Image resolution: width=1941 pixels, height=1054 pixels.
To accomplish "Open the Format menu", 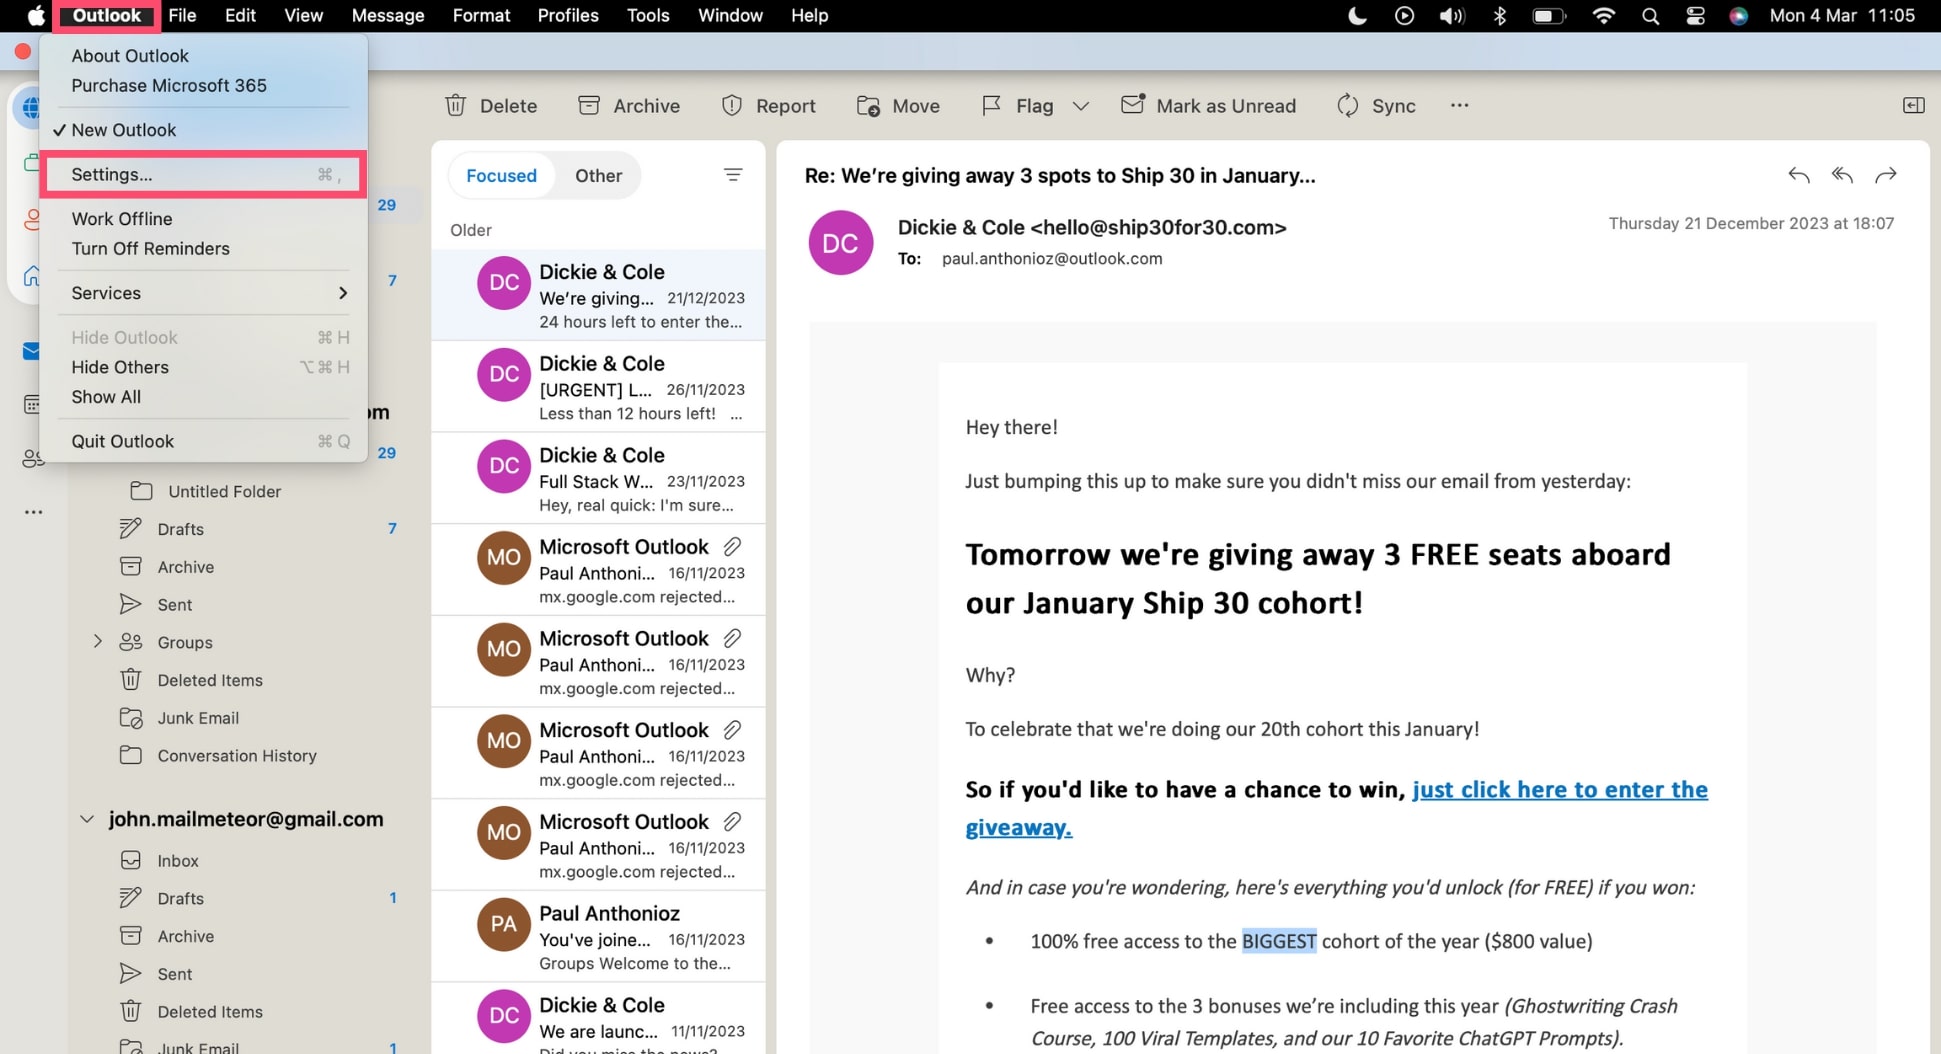I will point(481,16).
